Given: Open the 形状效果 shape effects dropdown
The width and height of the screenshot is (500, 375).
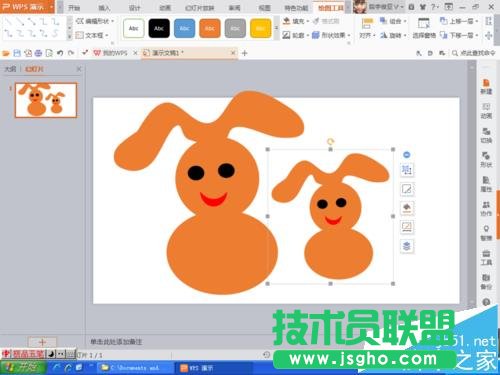Looking at the screenshot, I should [x=331, y=35].
